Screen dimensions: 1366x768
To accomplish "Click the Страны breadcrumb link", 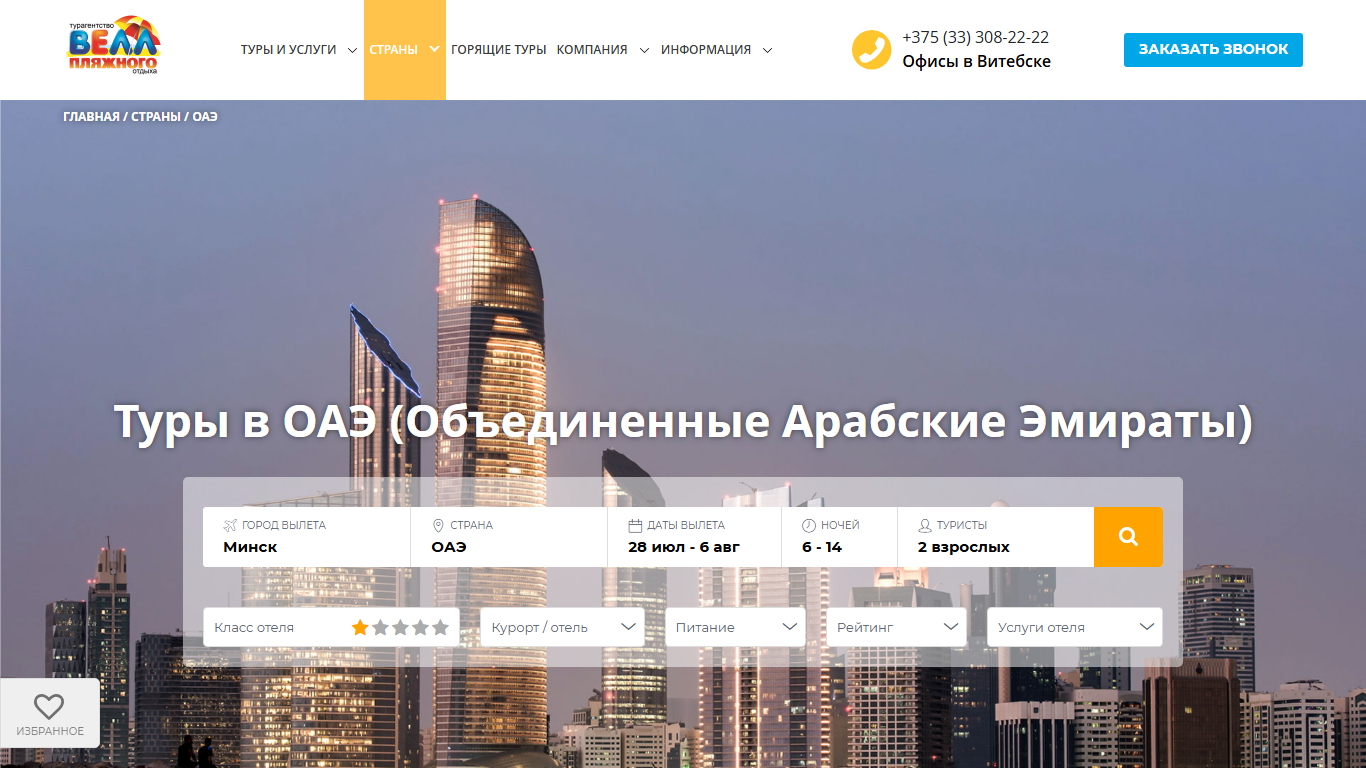I will click(x=156, y=117).
